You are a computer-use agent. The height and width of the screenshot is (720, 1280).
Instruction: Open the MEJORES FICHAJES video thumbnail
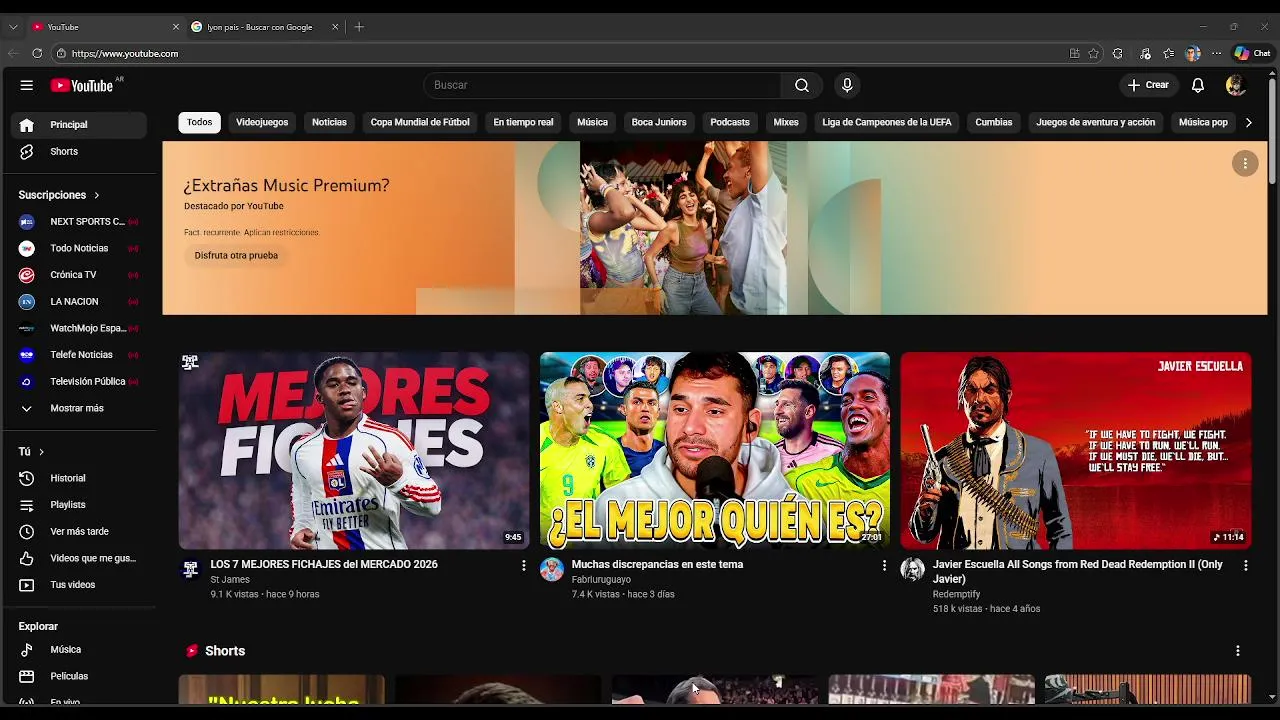[354, 450]
